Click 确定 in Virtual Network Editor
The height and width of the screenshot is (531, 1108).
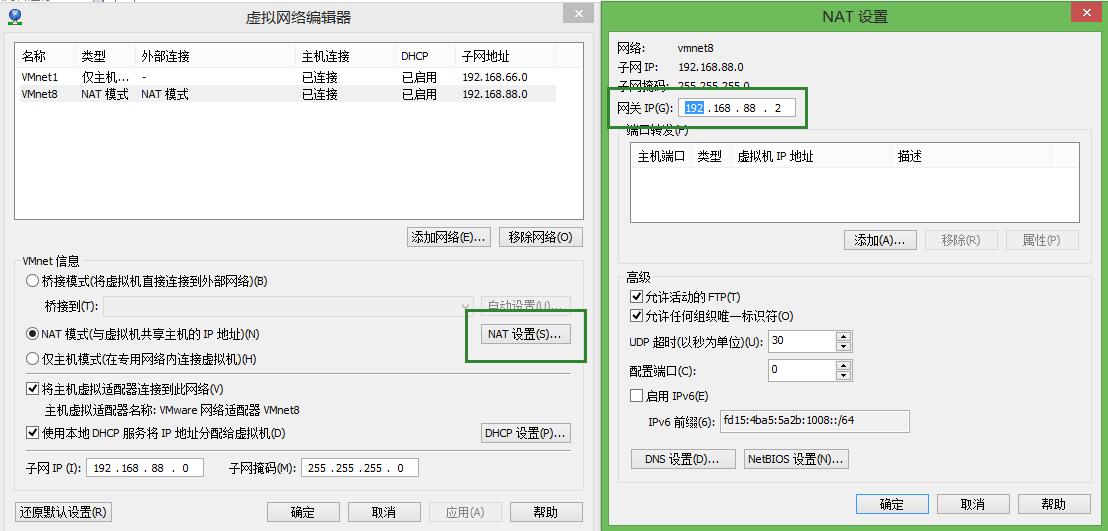click(x=302, y=513)
